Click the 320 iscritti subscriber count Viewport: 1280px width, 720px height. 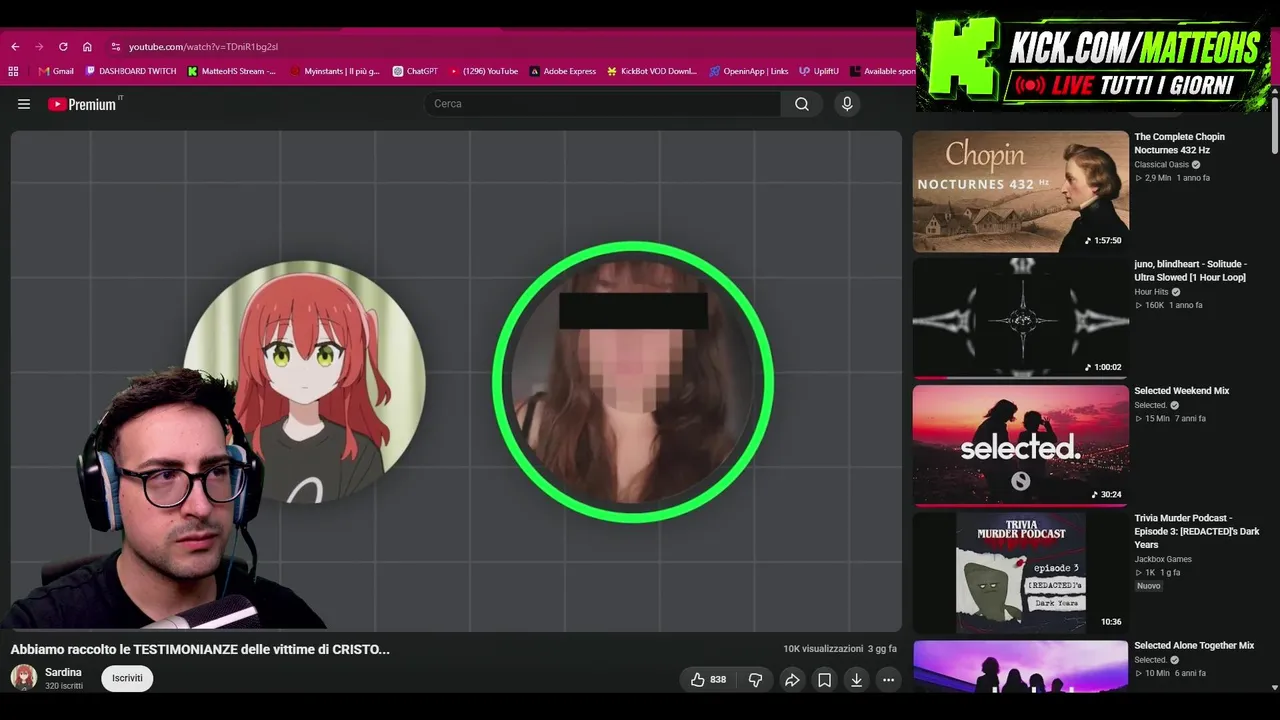(x=64, y=686)
